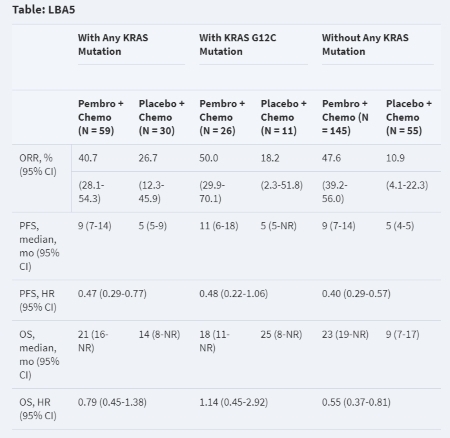This screenshot has width=450, height=438.
Task: Select the With Any KRAS Mutation header
Action: coord(113,44)
